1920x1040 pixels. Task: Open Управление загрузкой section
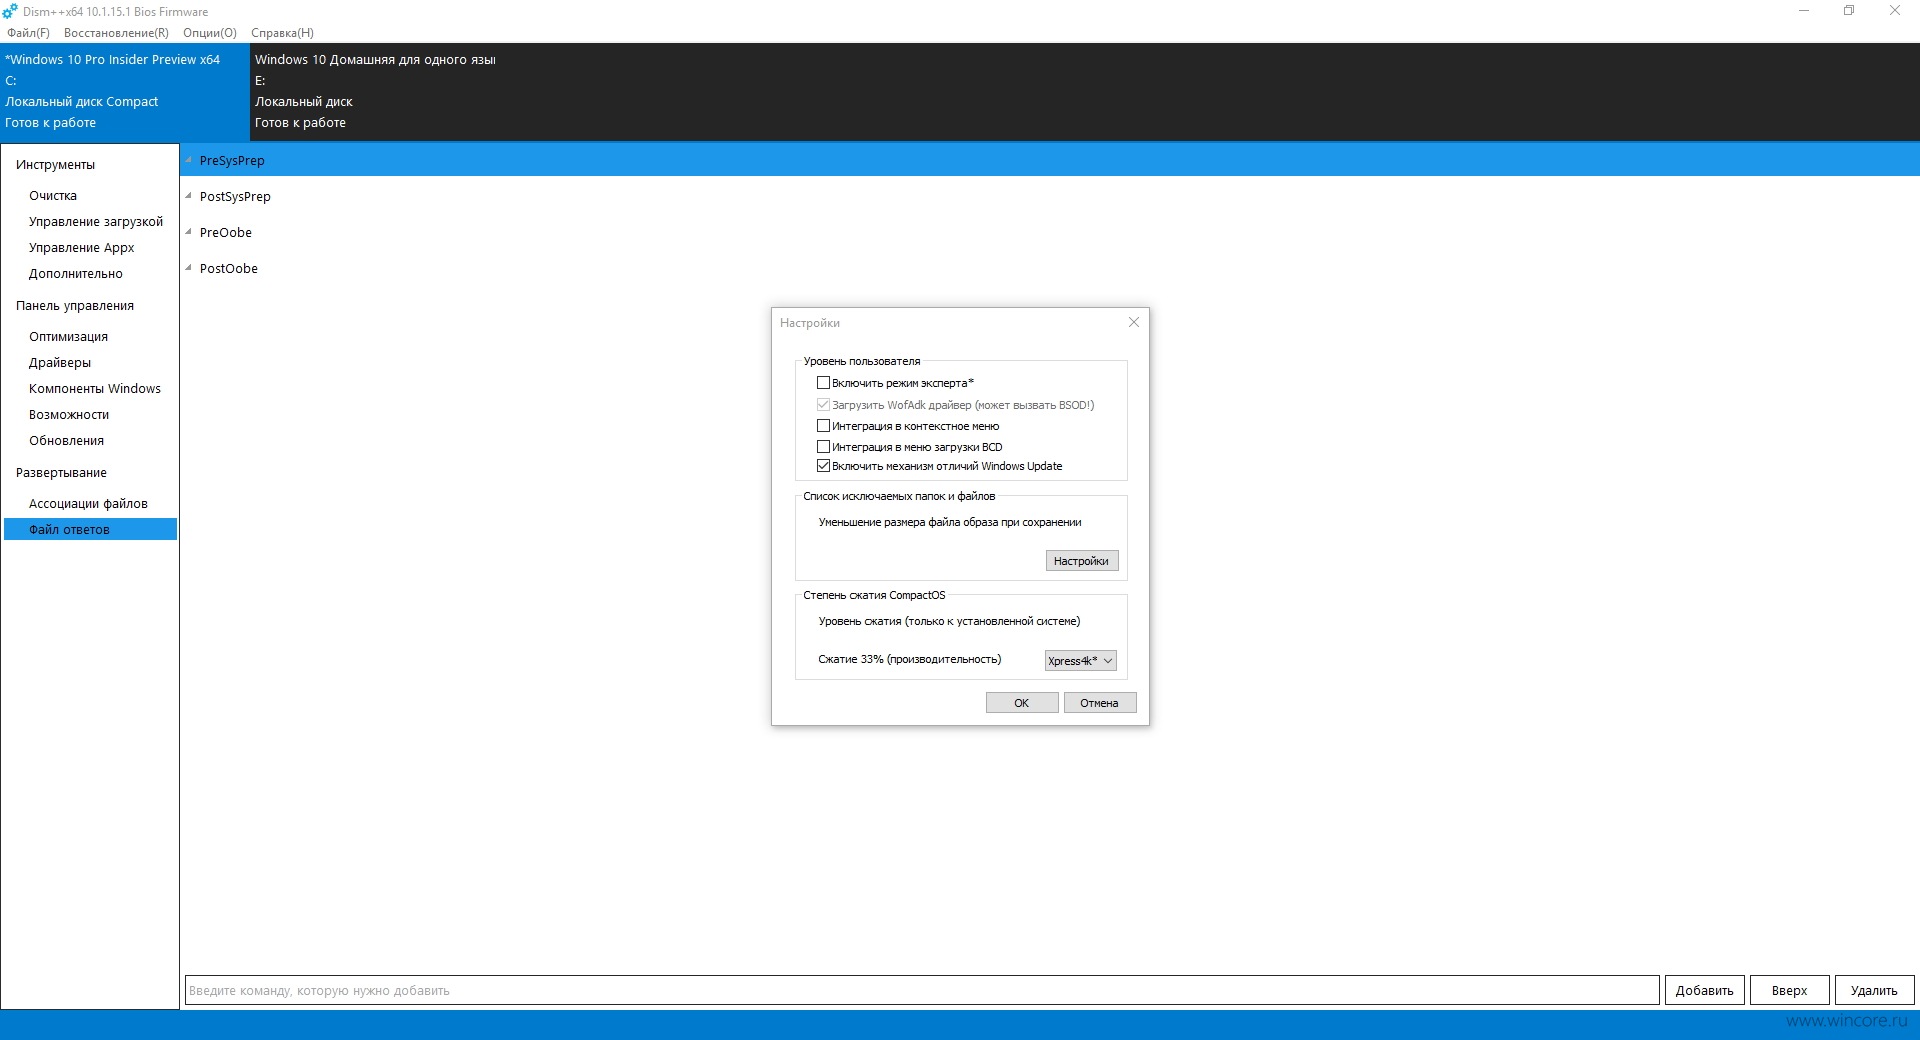(x=96, y=222)
